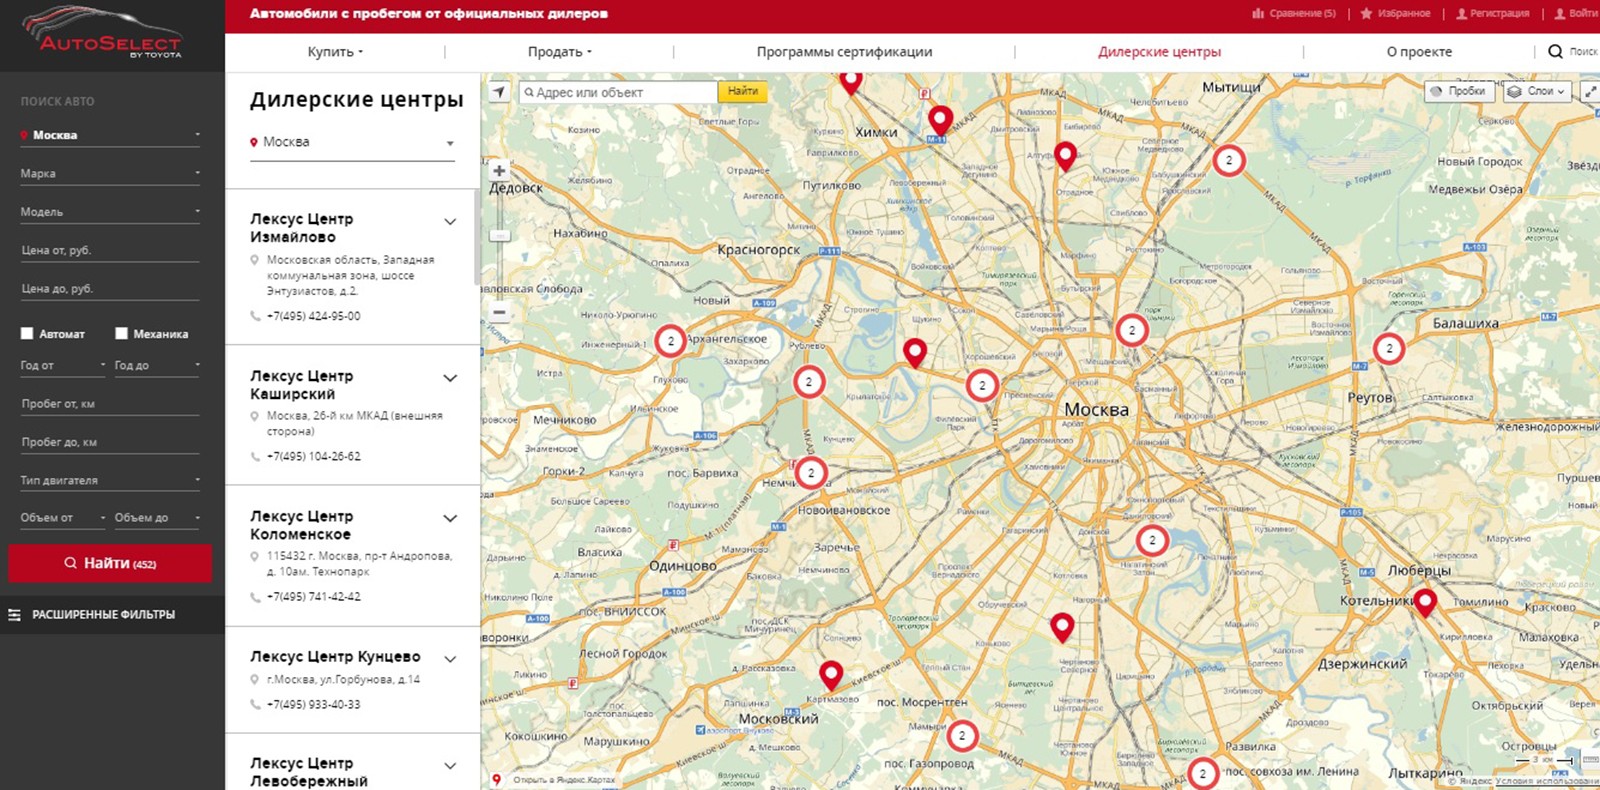Viewport: 1600px width, 790px height.
Task: Click the dealer pin near Алтуфьево
Action: (x=1066, y=155)
